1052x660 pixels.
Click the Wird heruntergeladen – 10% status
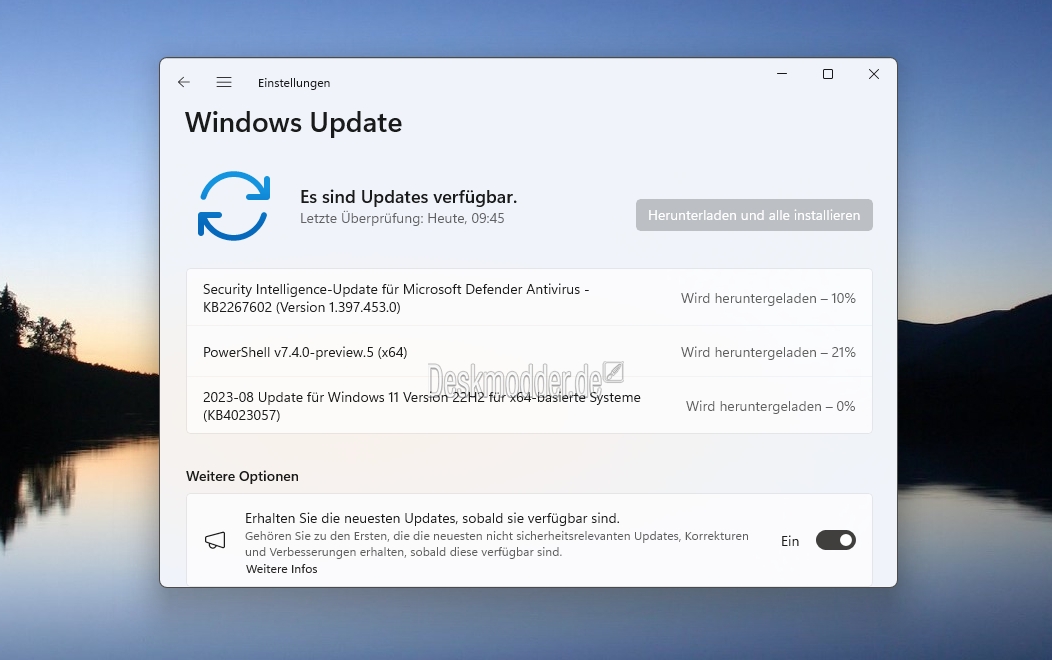pos(768,298)
